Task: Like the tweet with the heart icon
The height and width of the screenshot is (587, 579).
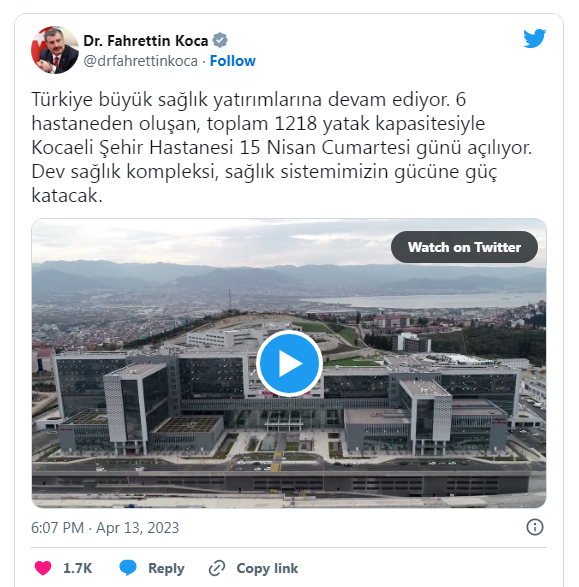Action: pos(43,568)
